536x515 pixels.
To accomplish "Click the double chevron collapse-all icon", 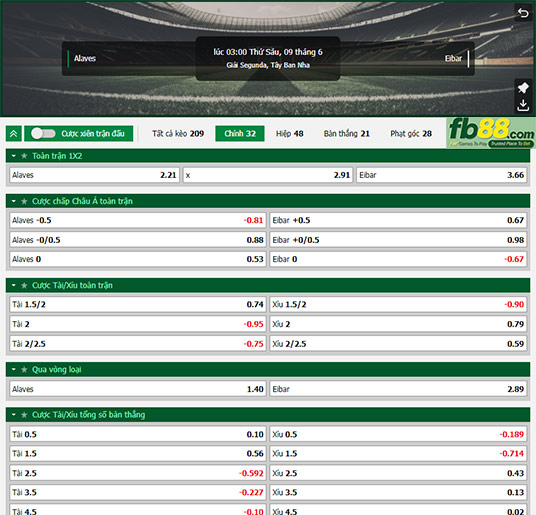I will (x=14, y=134).
